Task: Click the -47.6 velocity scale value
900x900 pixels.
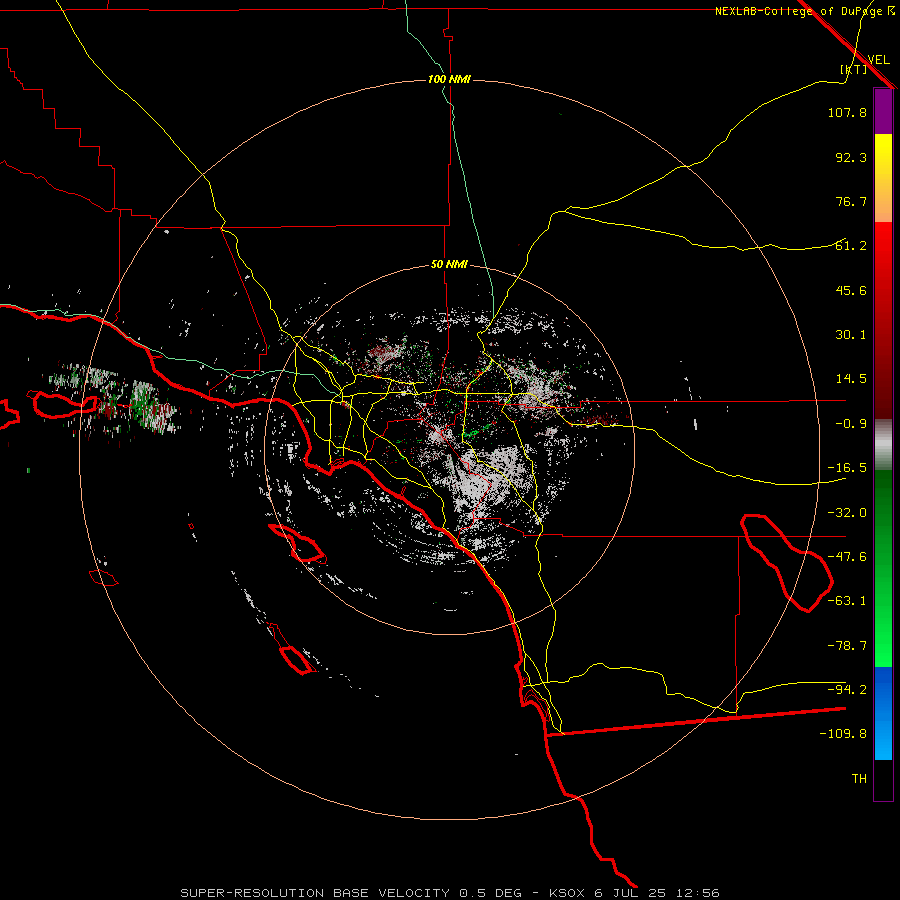Action: click(x=847, y=557)
